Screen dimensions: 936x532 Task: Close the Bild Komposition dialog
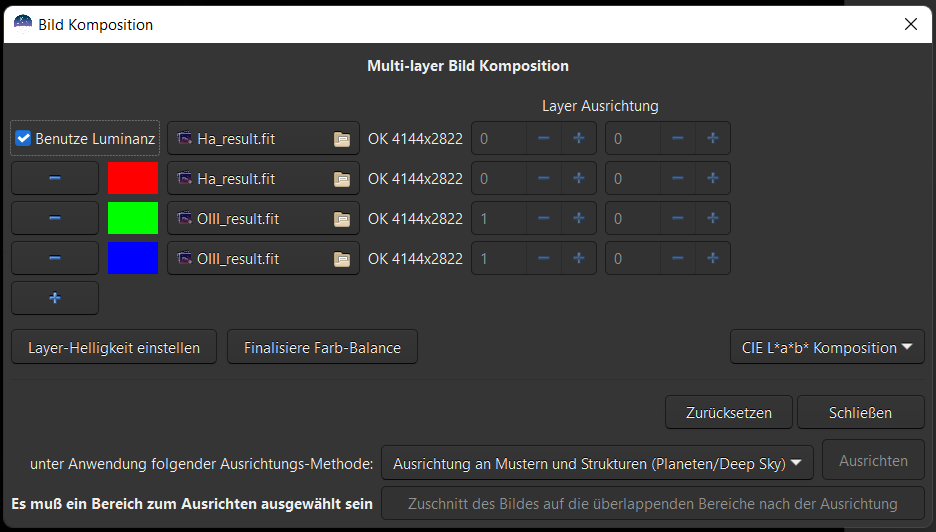click(x=911, y=24)
